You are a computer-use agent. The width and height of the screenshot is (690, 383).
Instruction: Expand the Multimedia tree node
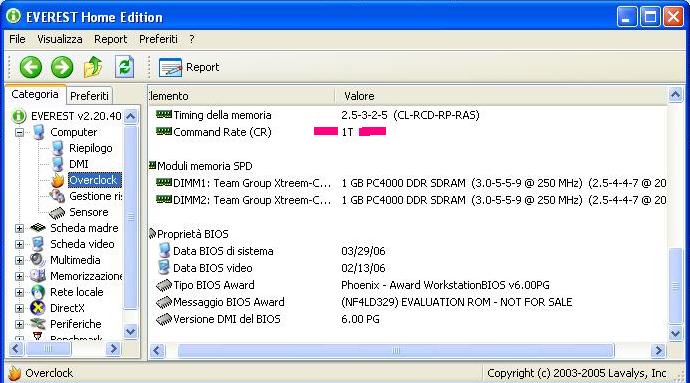[19, 260]
